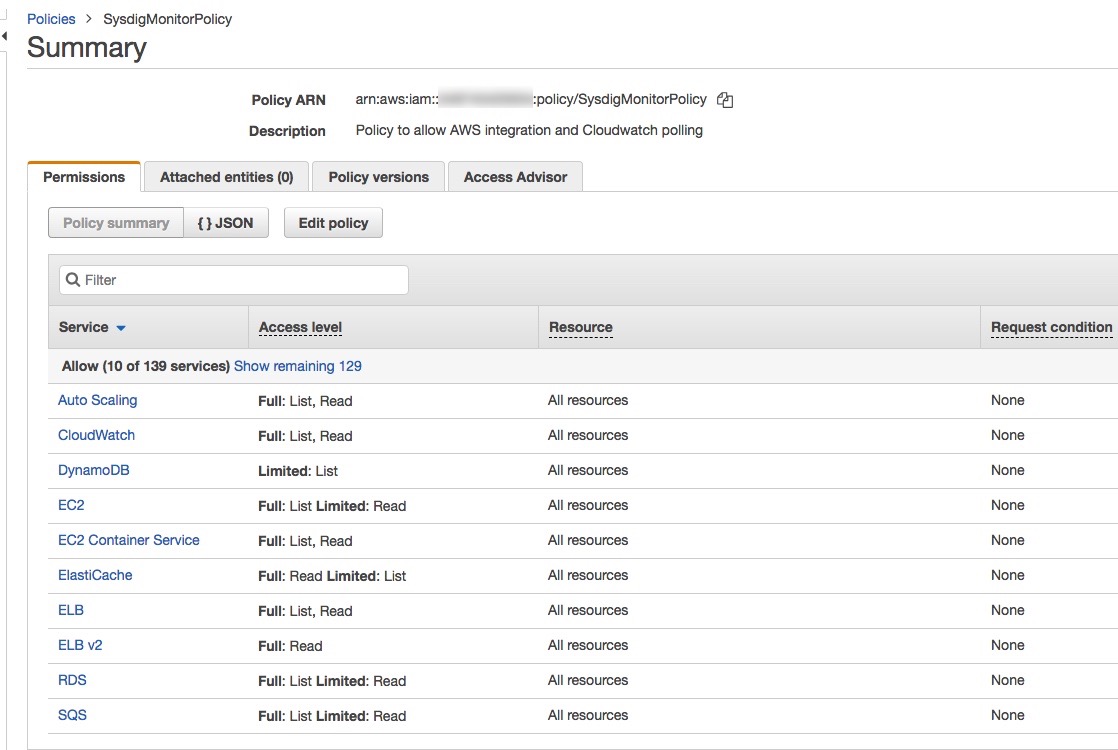This screenshot has width=1118, height=750.
Task: Open the CloudWatch service link
Action: tap(96, 435)
